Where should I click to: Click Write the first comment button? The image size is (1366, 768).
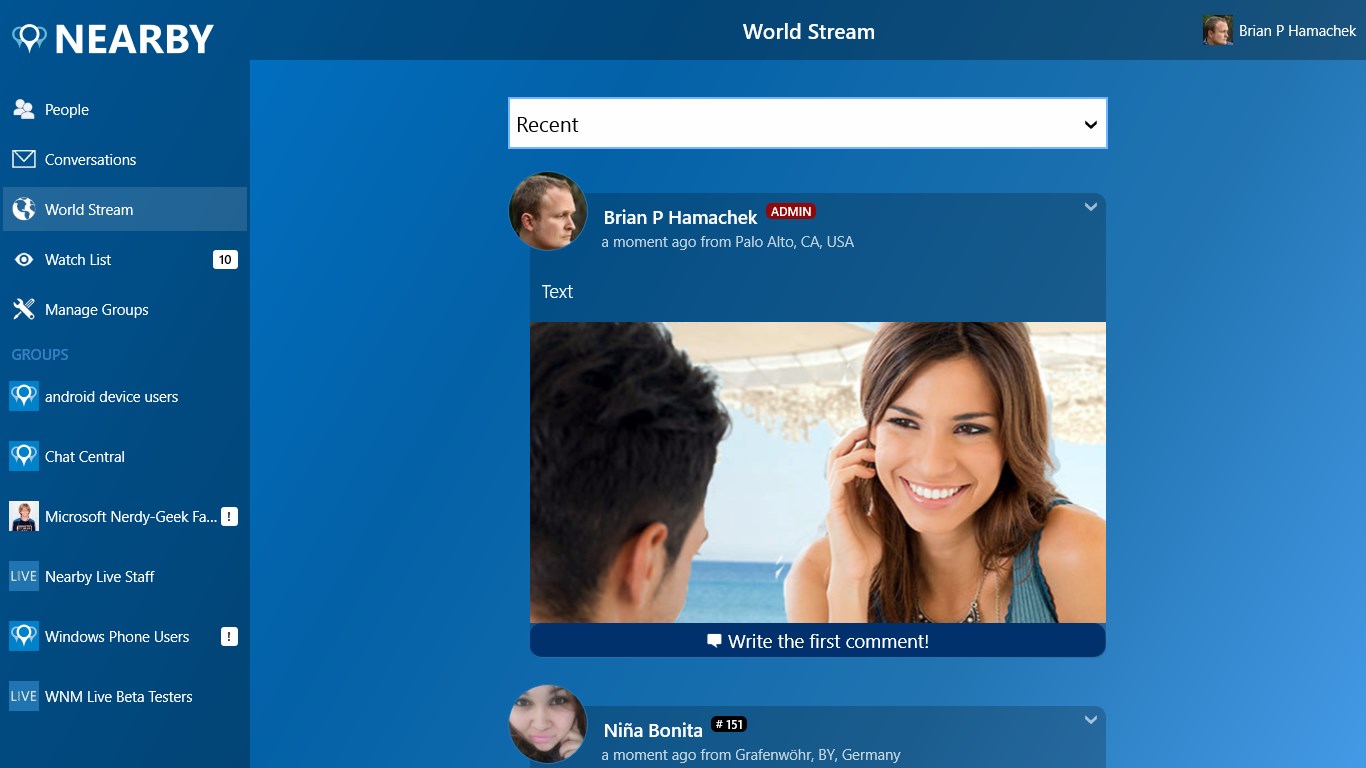(818, 641)
